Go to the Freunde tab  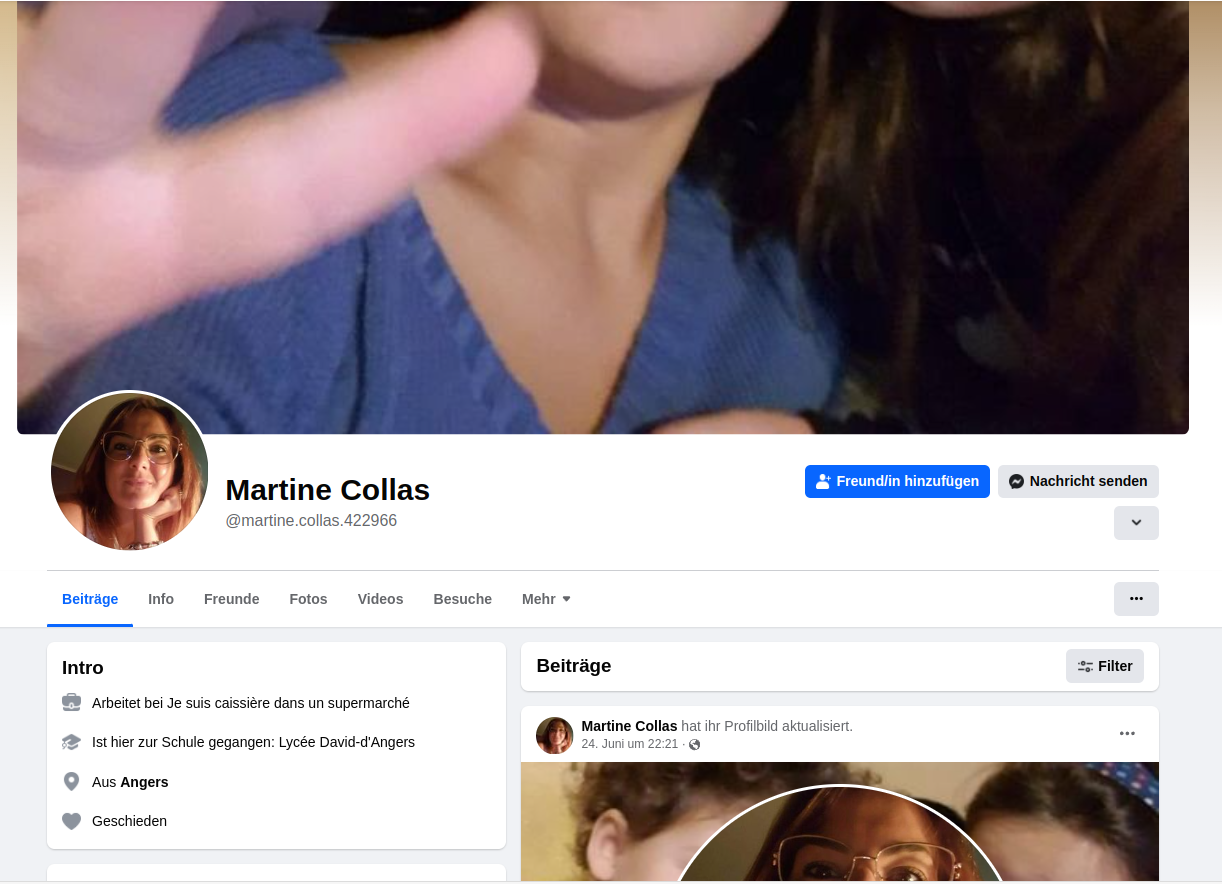click(232, 599)
